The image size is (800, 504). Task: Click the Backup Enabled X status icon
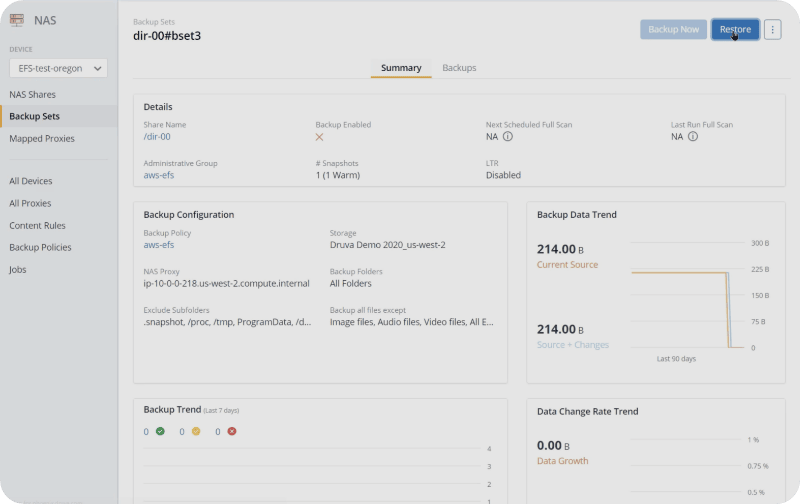click(320, 137)
